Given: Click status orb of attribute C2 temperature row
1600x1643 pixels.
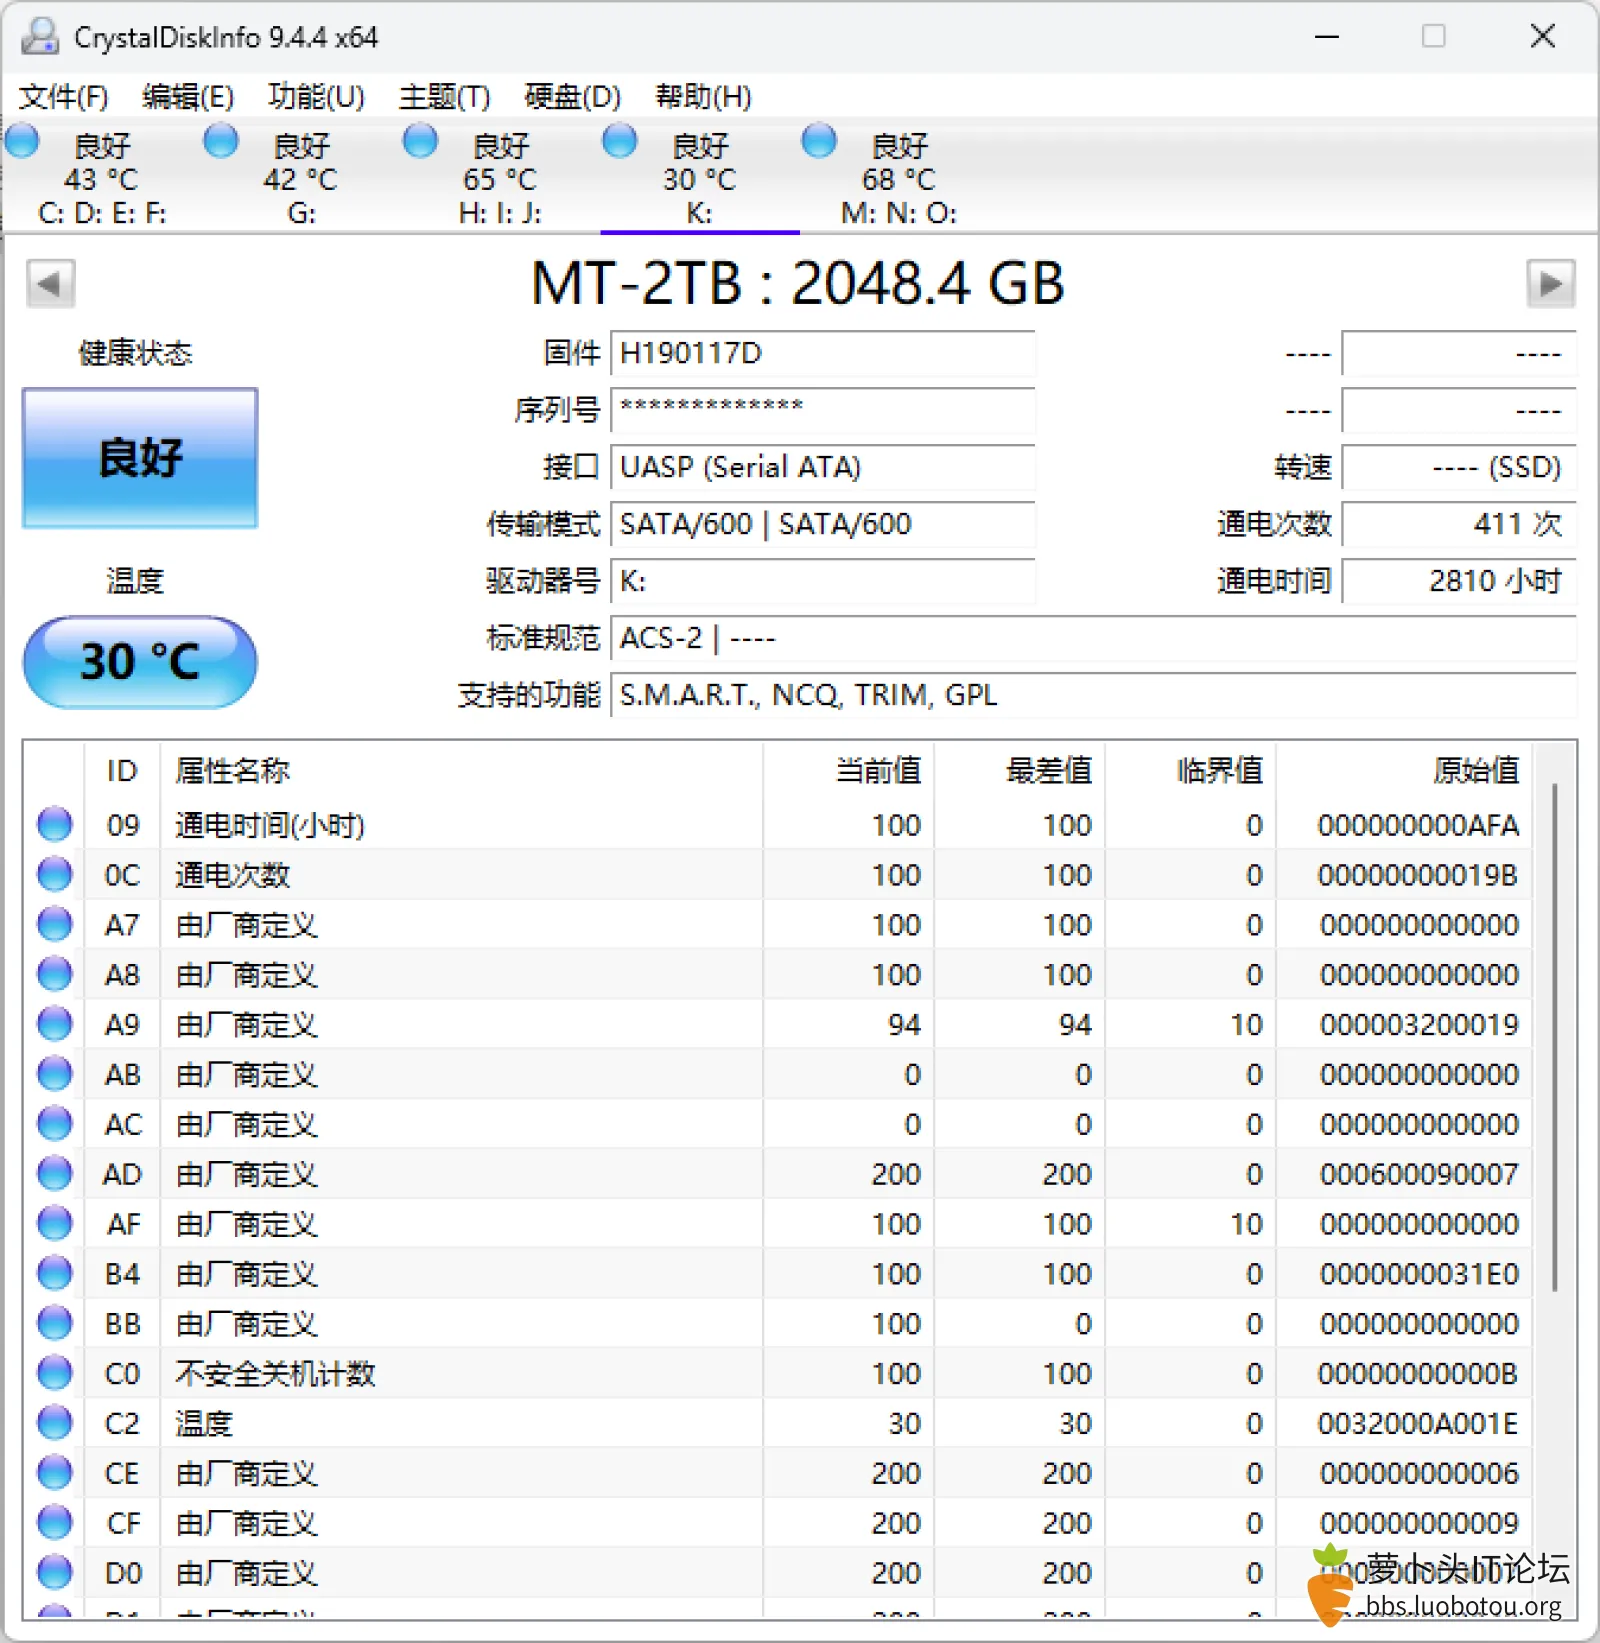Looking at the screenshot, I should [55, 1423].
